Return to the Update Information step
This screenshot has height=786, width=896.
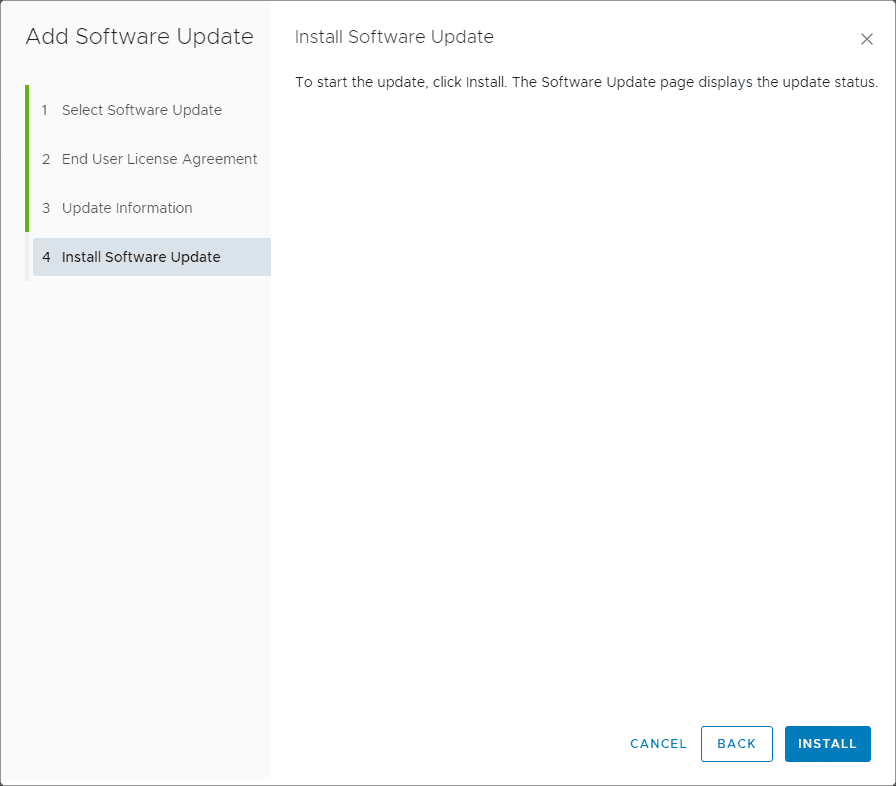pyautogui.click(x=127, y=208)
